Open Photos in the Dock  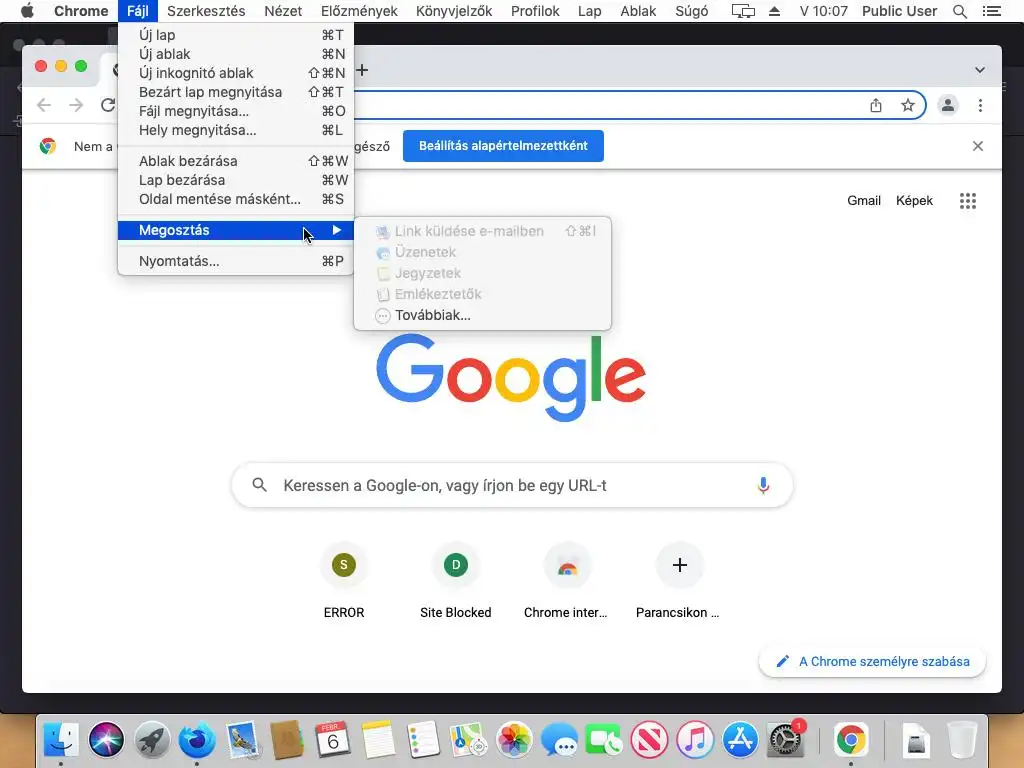514,739
